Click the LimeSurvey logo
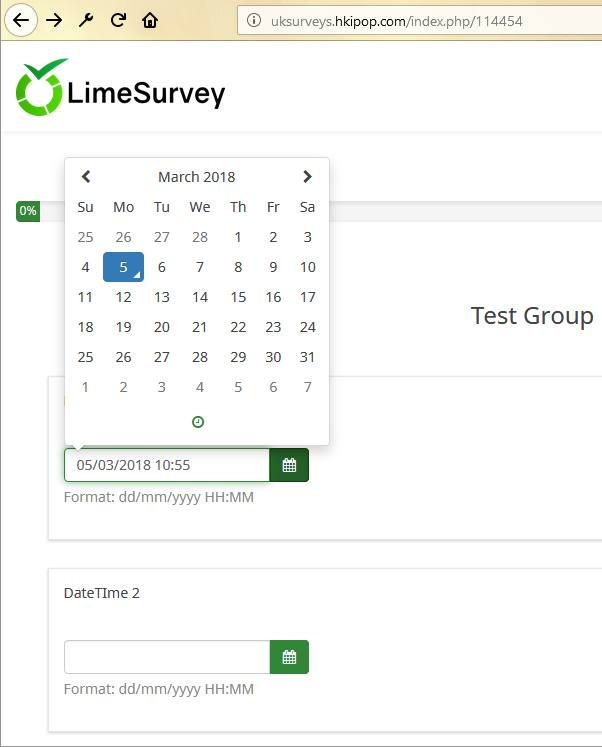The width and height of the screenshot is (602, 747). click(120, 90)
